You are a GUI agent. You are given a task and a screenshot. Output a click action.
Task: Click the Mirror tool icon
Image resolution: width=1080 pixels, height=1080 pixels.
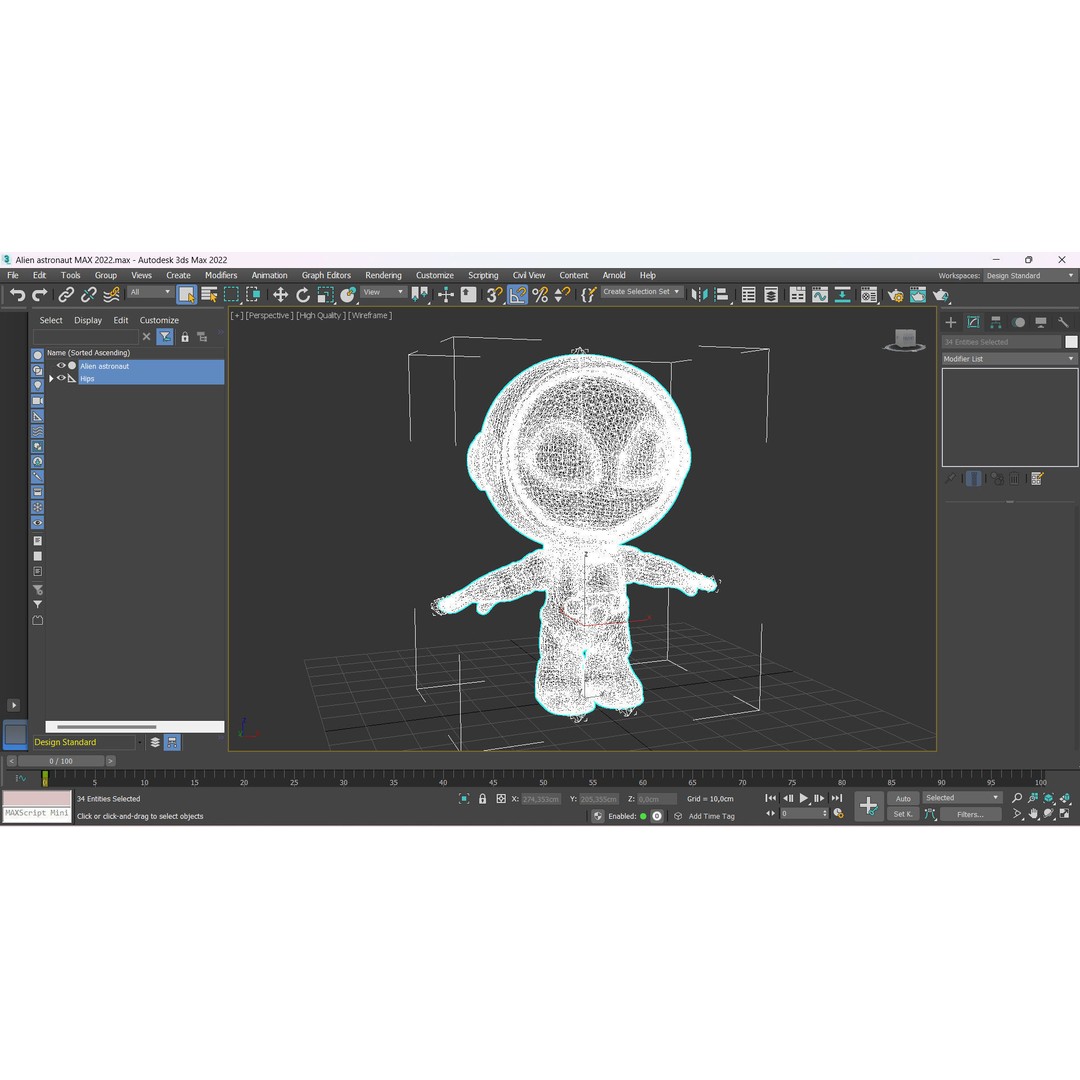pos(699,295)
